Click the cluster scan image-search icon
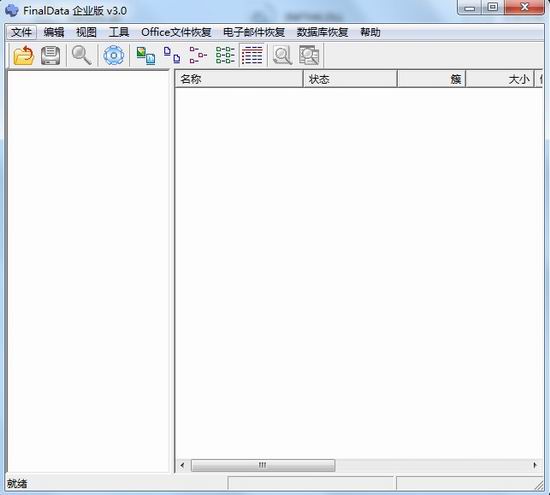This screenshot has width=550, height=495. point(309,55)
